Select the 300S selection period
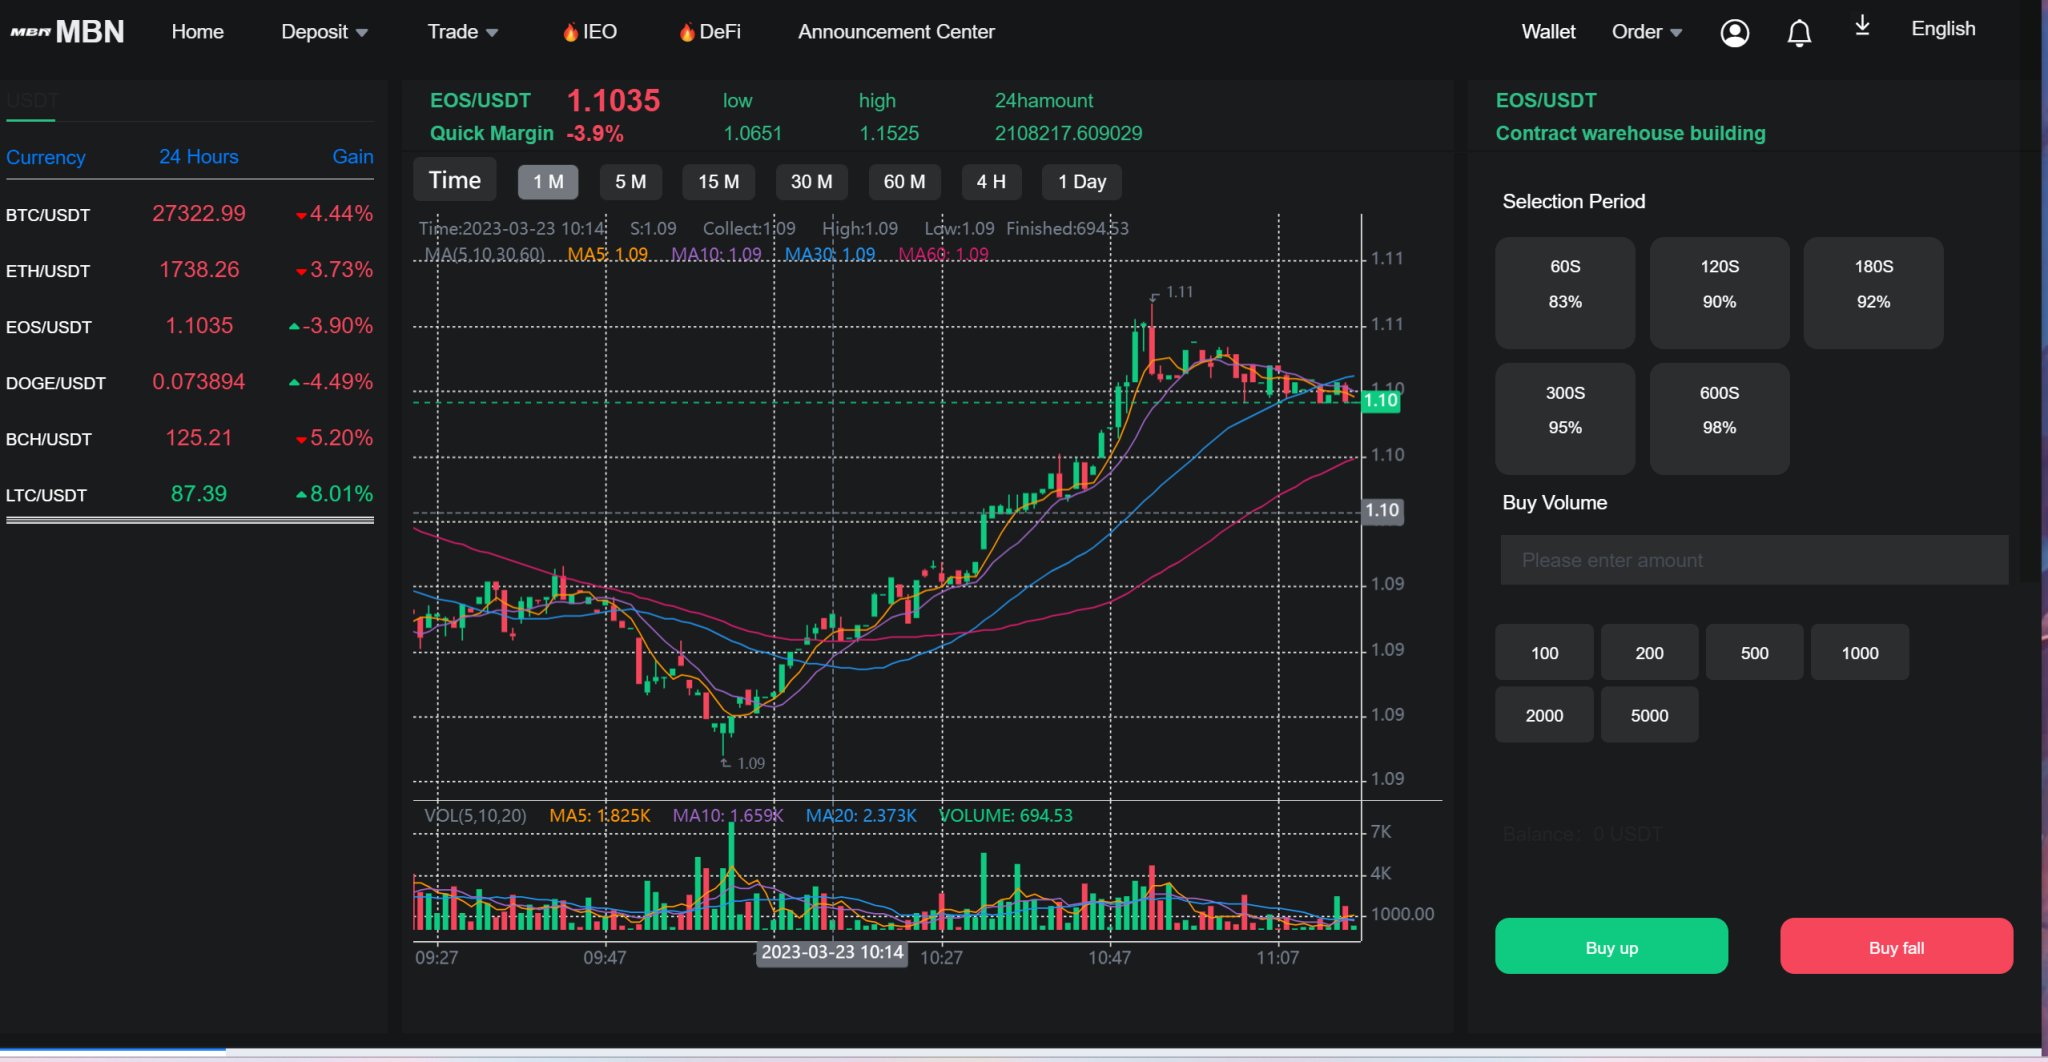2048x1062 pixels. pyautogui.click(x=1564, y=418)
